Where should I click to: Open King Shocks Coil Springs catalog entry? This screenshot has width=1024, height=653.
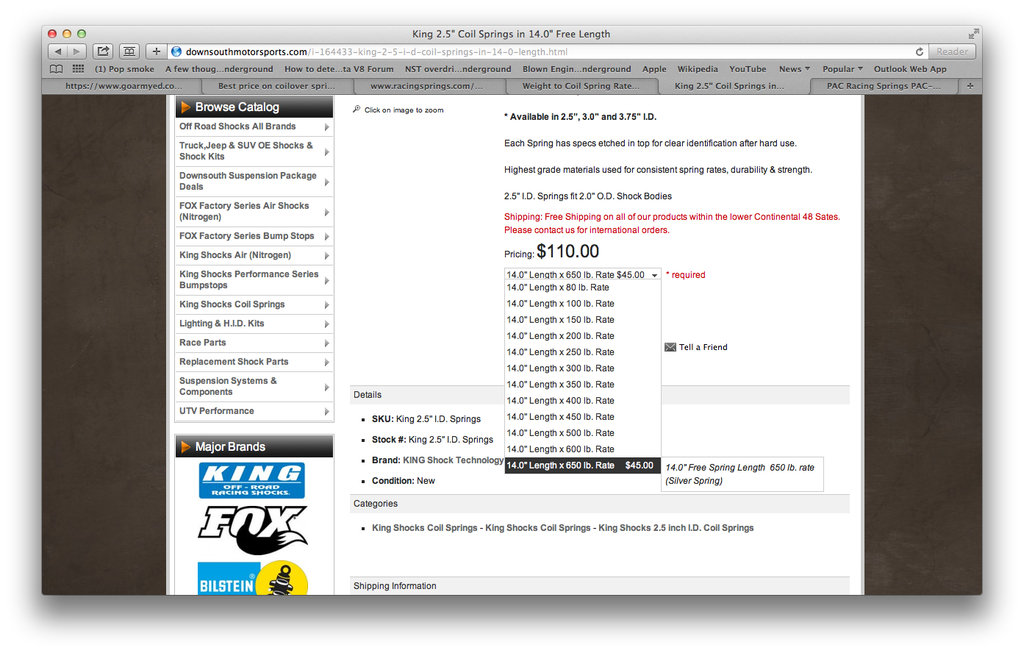pos(254,304)
